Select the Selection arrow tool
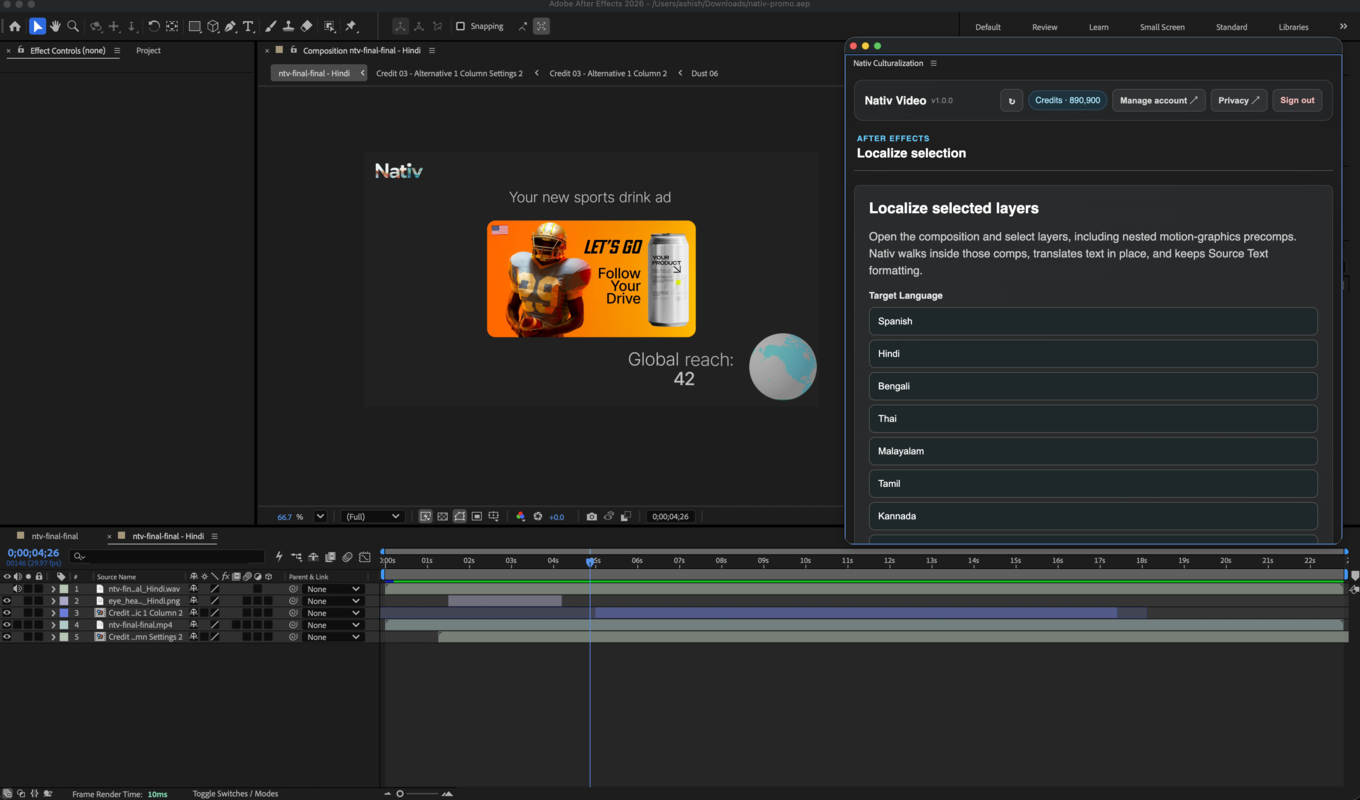The image size is (1360, 800). (x=37, y=26)
